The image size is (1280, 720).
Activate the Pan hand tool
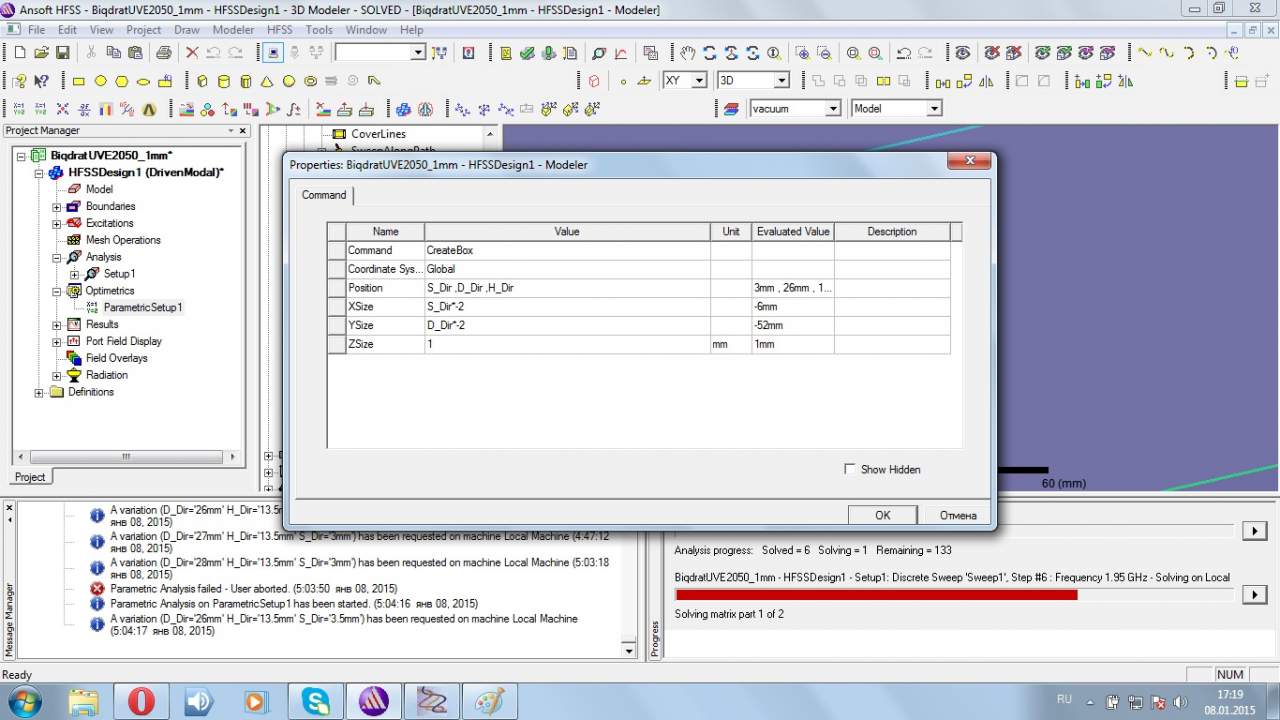pos(688,53)
